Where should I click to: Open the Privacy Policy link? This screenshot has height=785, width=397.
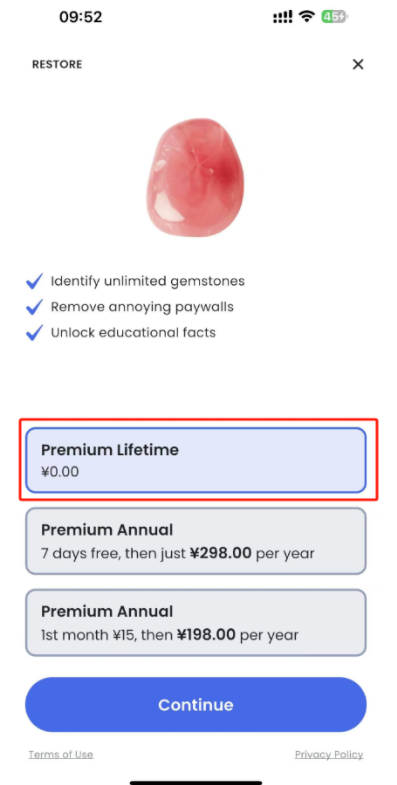coord(329,754)
